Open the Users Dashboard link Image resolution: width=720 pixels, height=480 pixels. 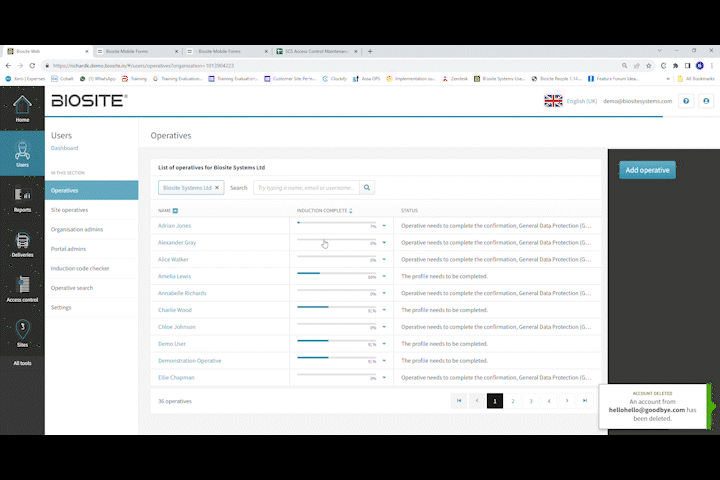coord(64,148)
